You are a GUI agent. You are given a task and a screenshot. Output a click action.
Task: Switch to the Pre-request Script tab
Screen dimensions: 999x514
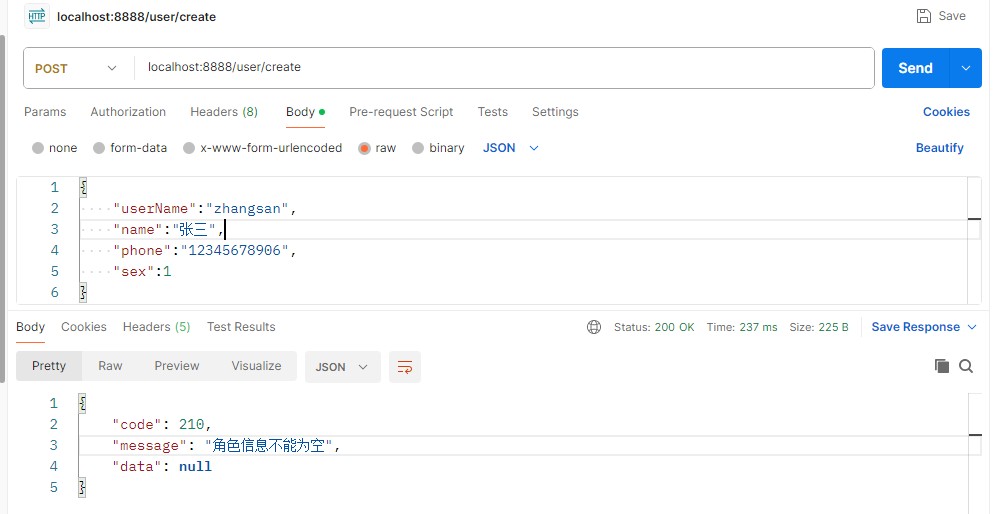[x=401, y=112]
